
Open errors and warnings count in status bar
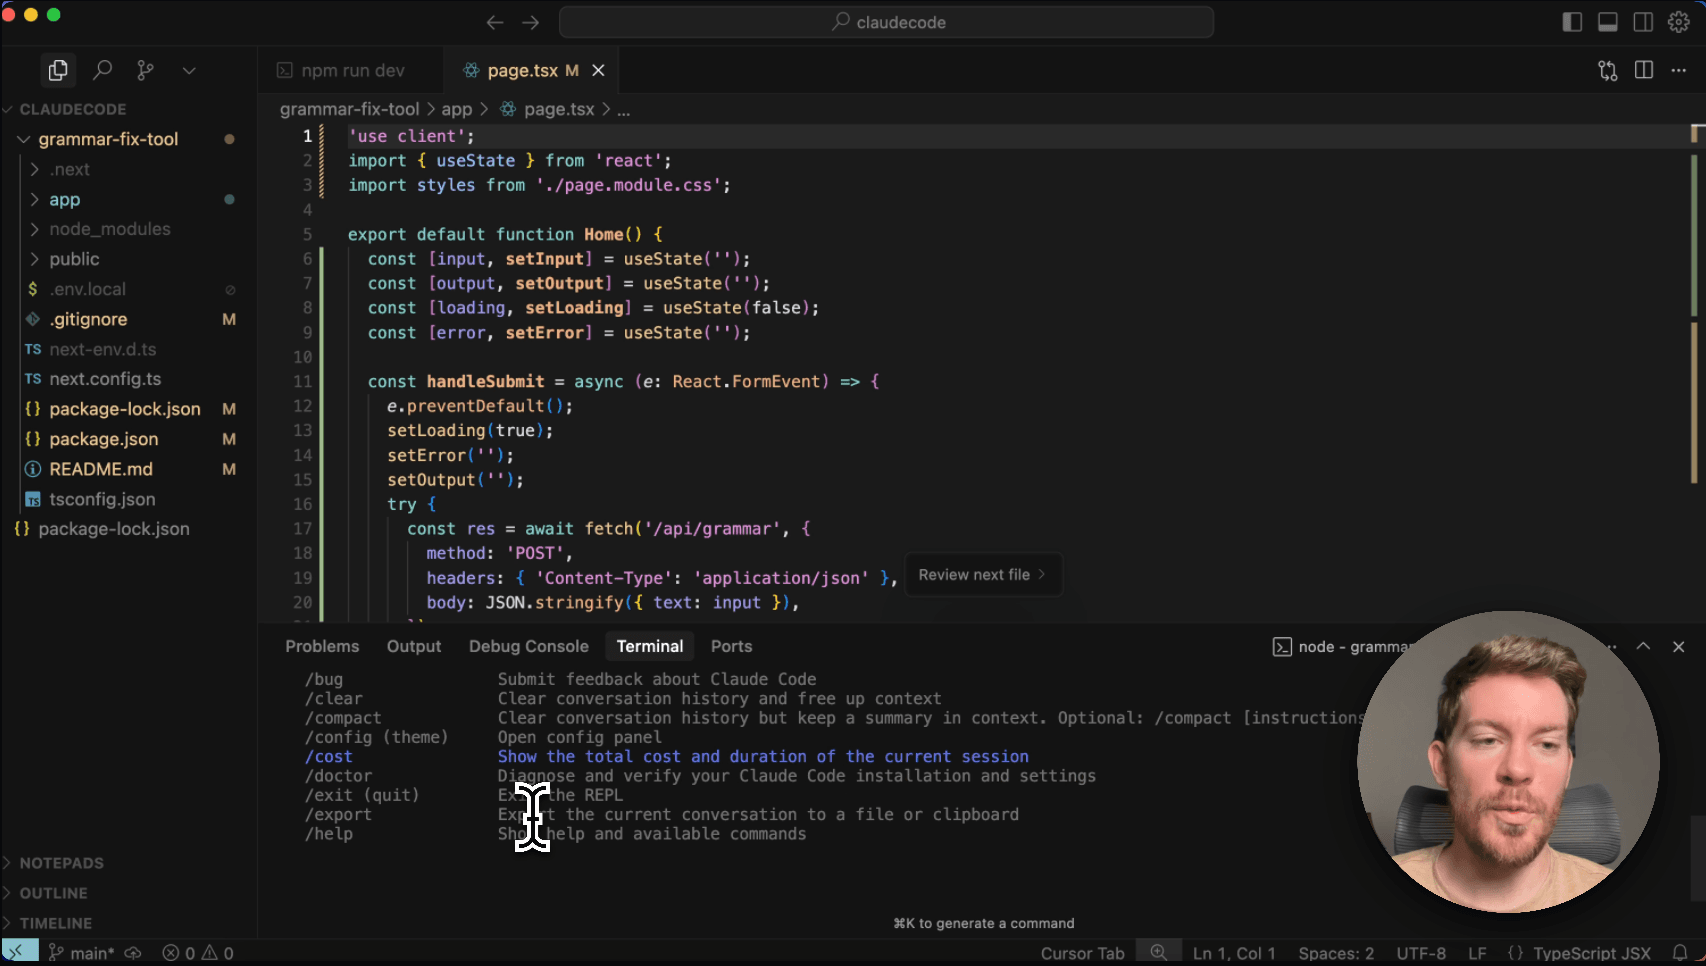click(198, 953)
